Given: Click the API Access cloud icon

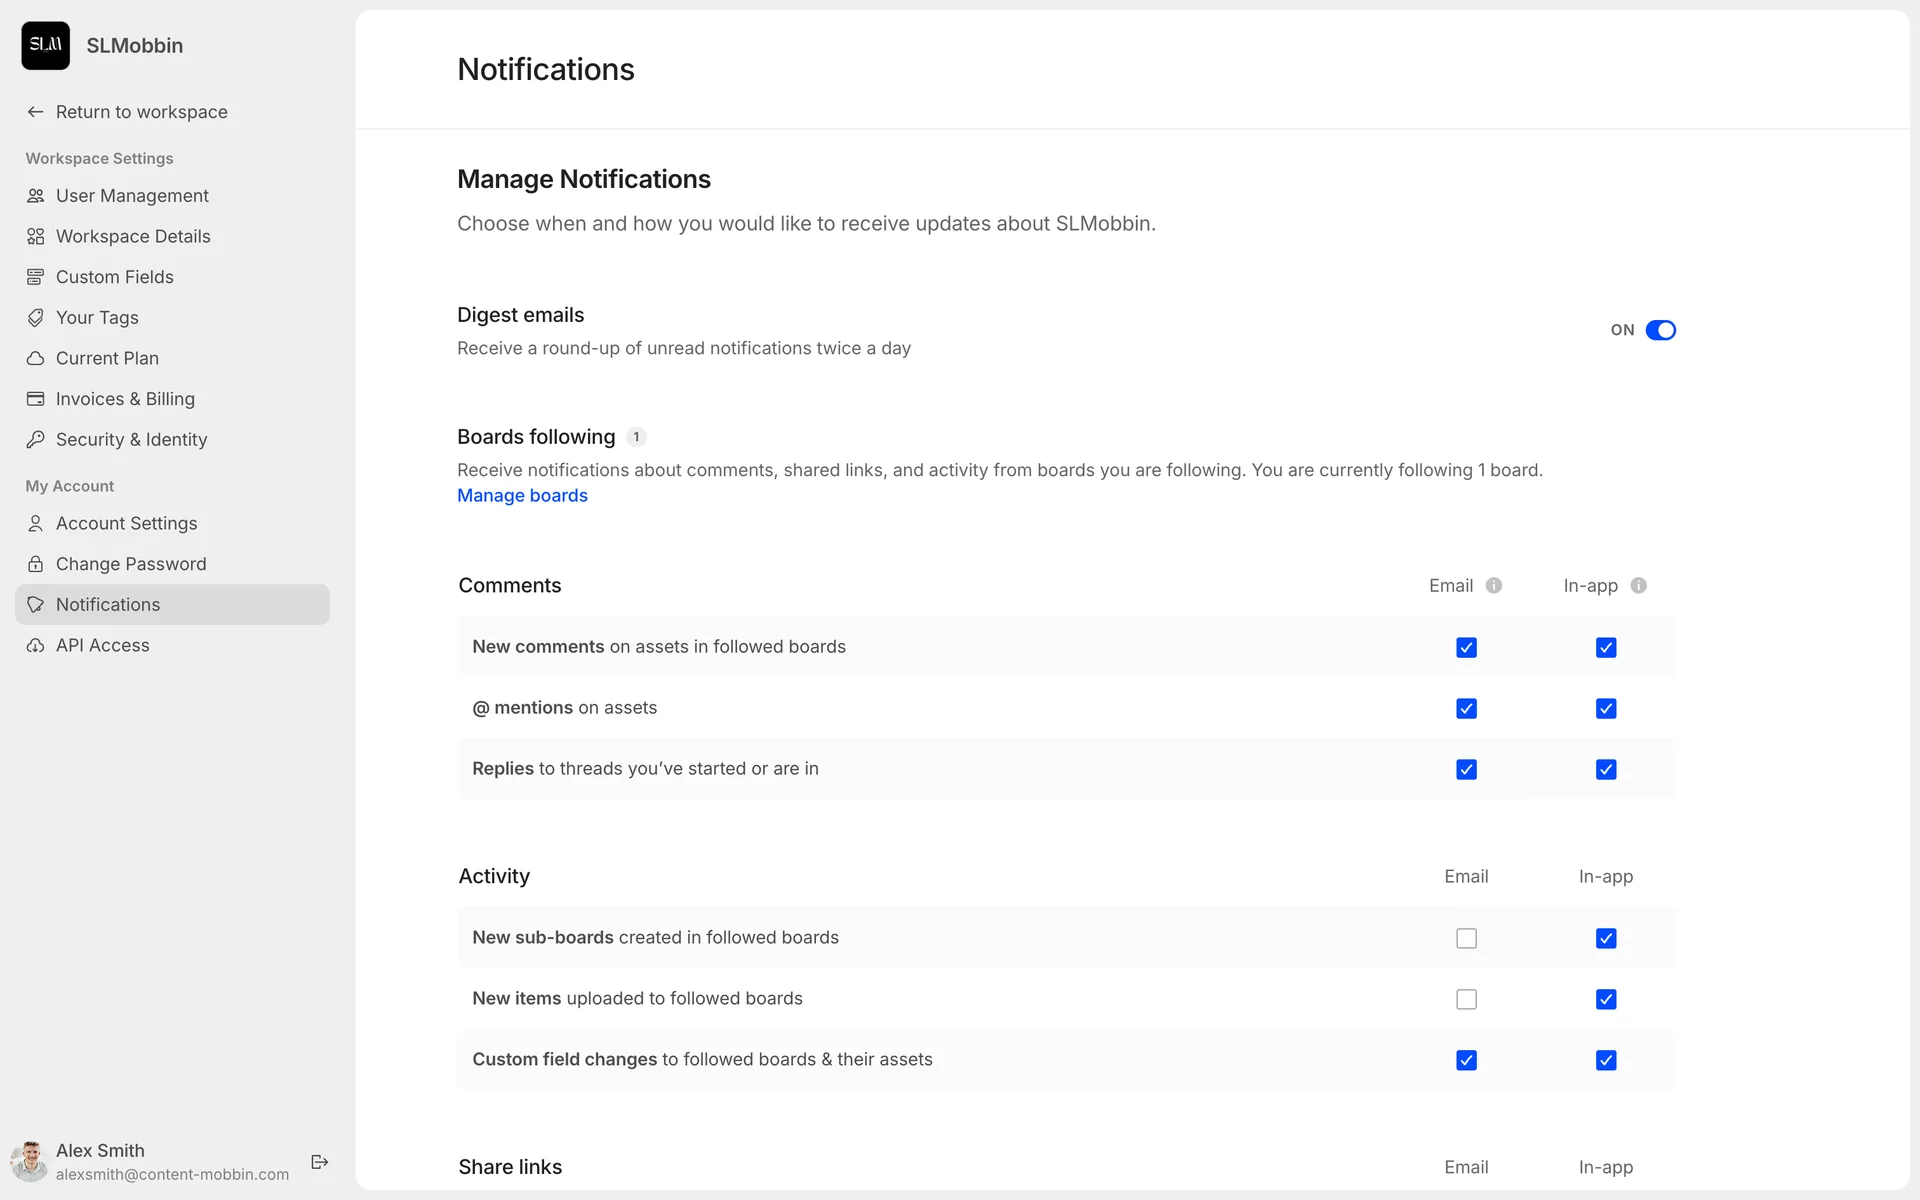Looking at the screenshot, I should (35, 645).
